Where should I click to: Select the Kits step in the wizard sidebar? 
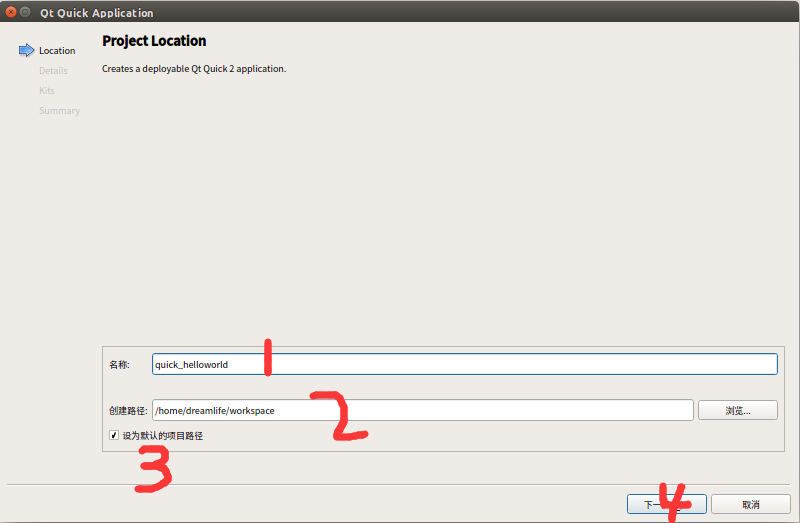pyautogui.click(x=46, y=90)
